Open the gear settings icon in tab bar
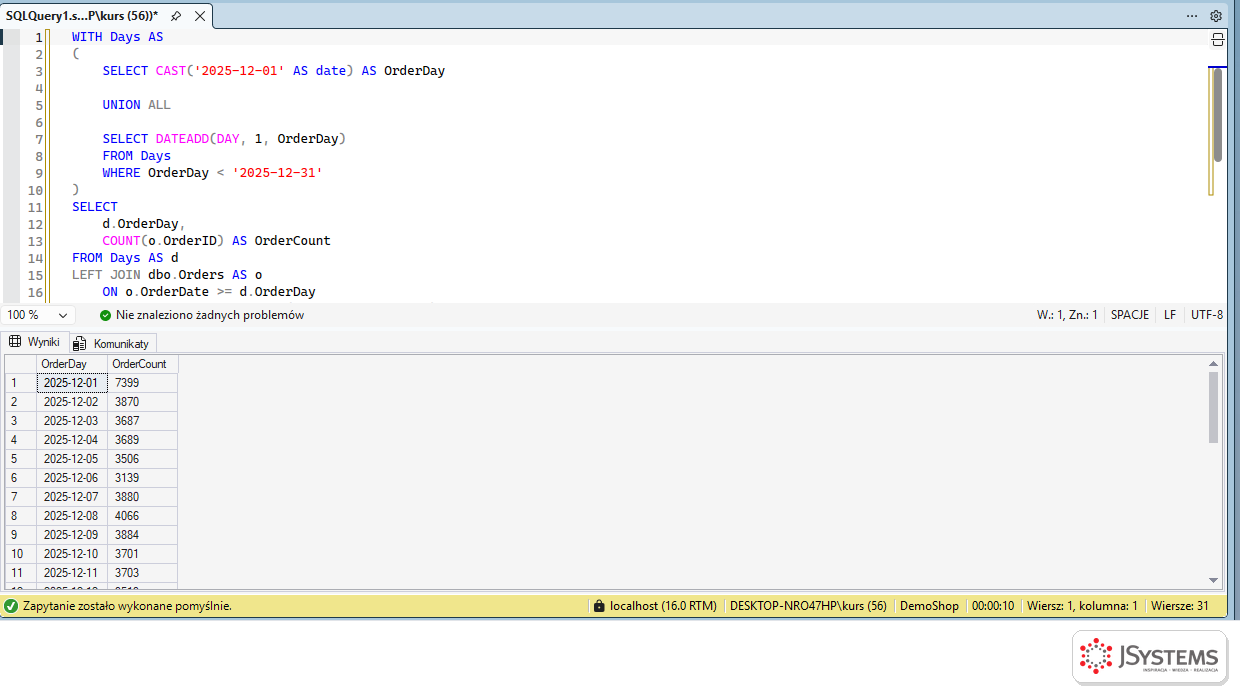The height and width of the screenshot is (692, 1240). (1216, 16)
